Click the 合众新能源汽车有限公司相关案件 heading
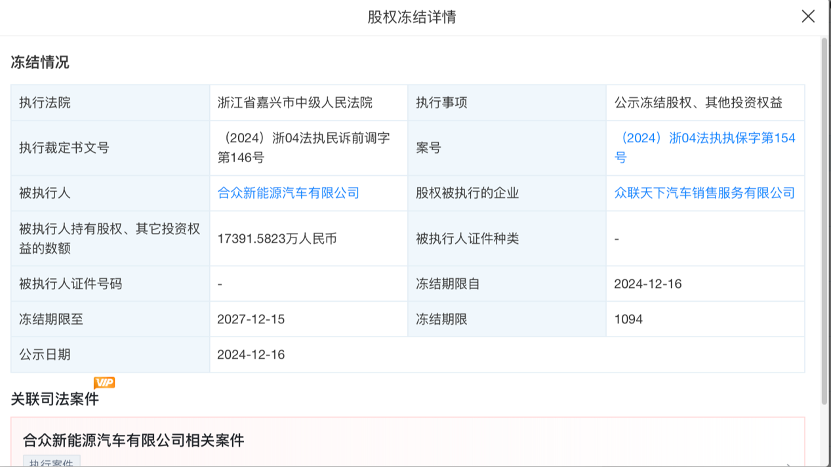The image size is (832, 468). (x=134, y=440)
